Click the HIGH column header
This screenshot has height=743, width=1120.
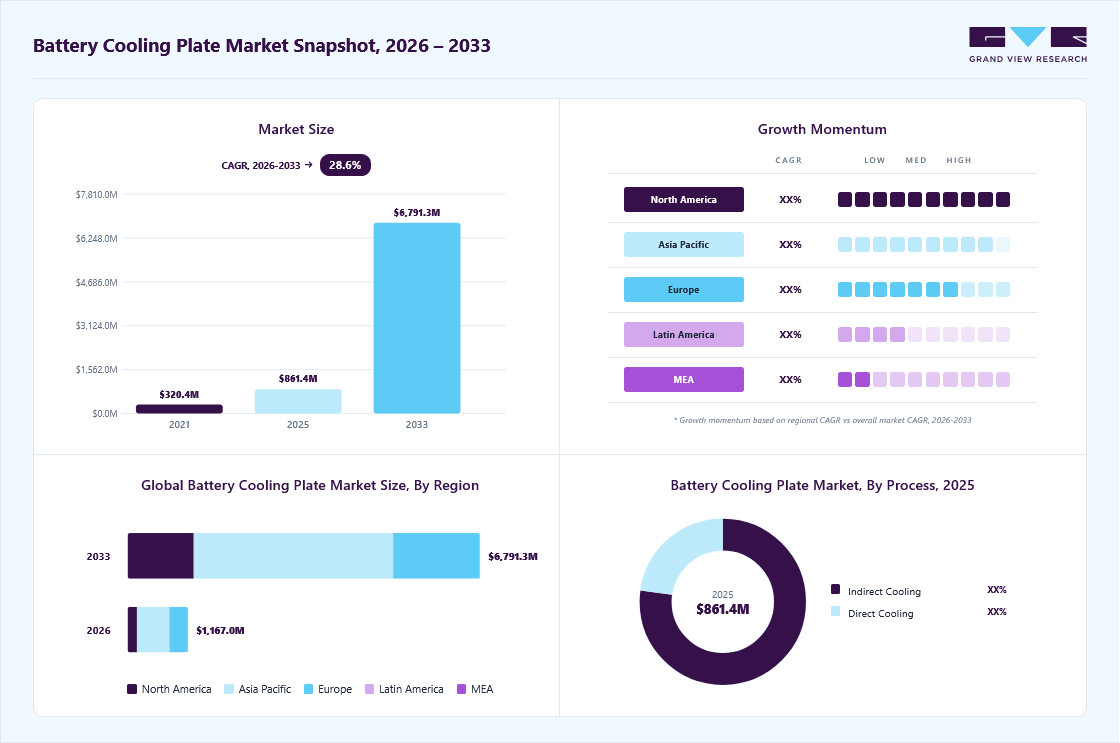pos(959,160)
